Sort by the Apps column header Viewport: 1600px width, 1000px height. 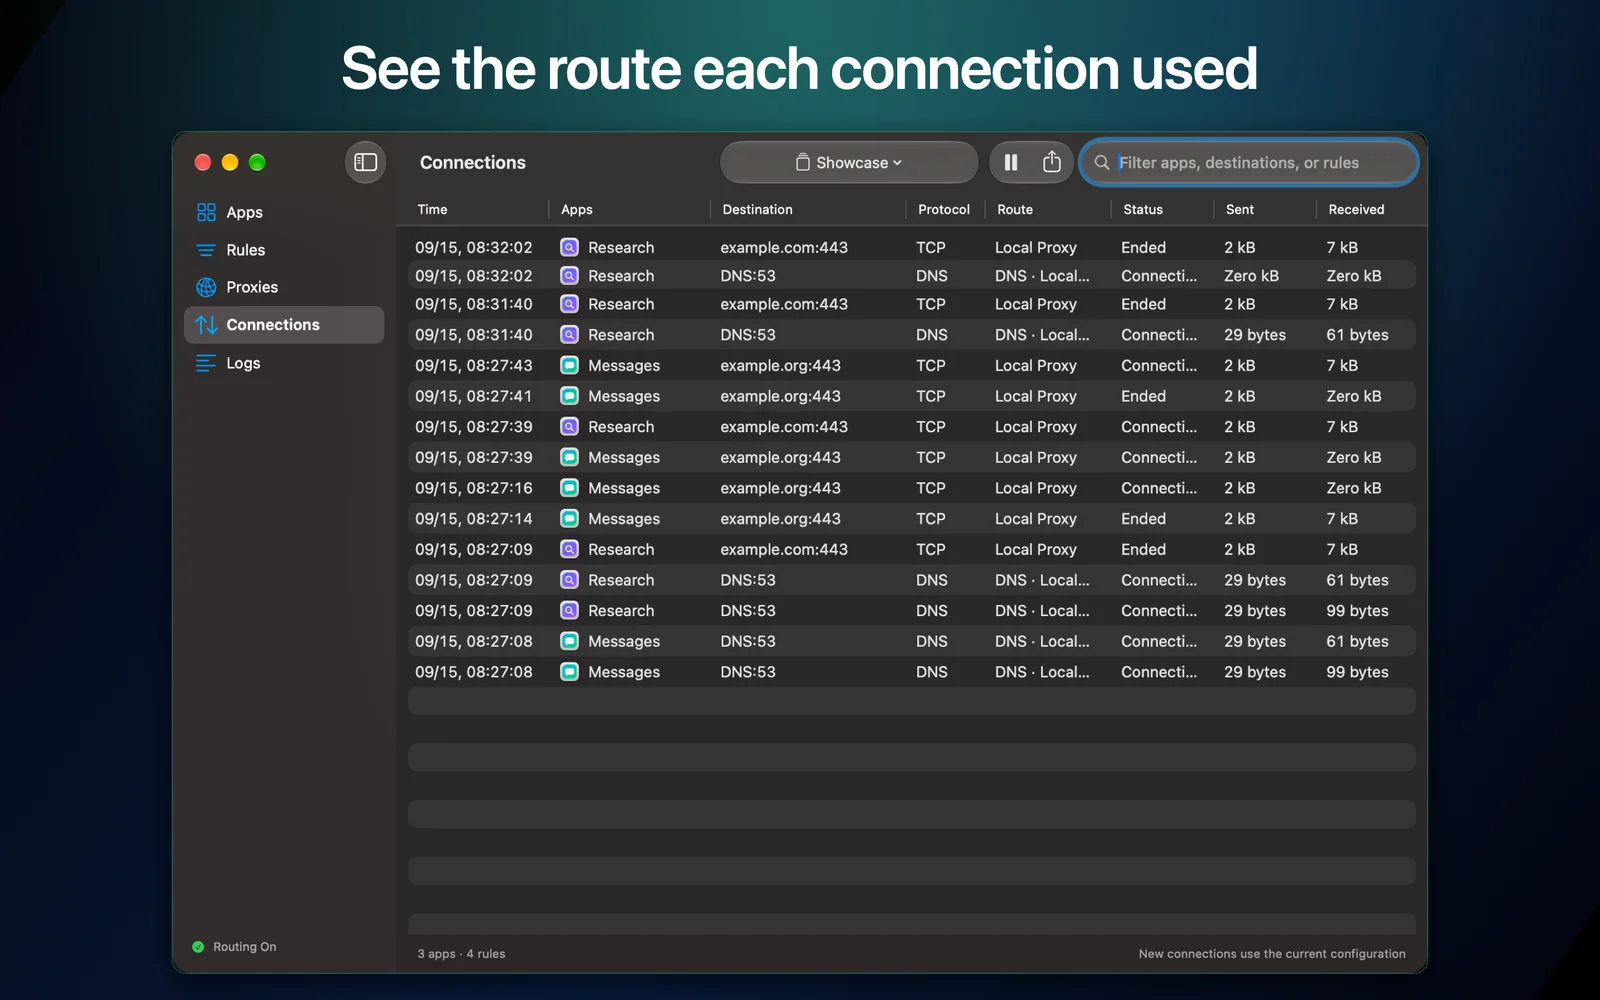coord(576,209)
